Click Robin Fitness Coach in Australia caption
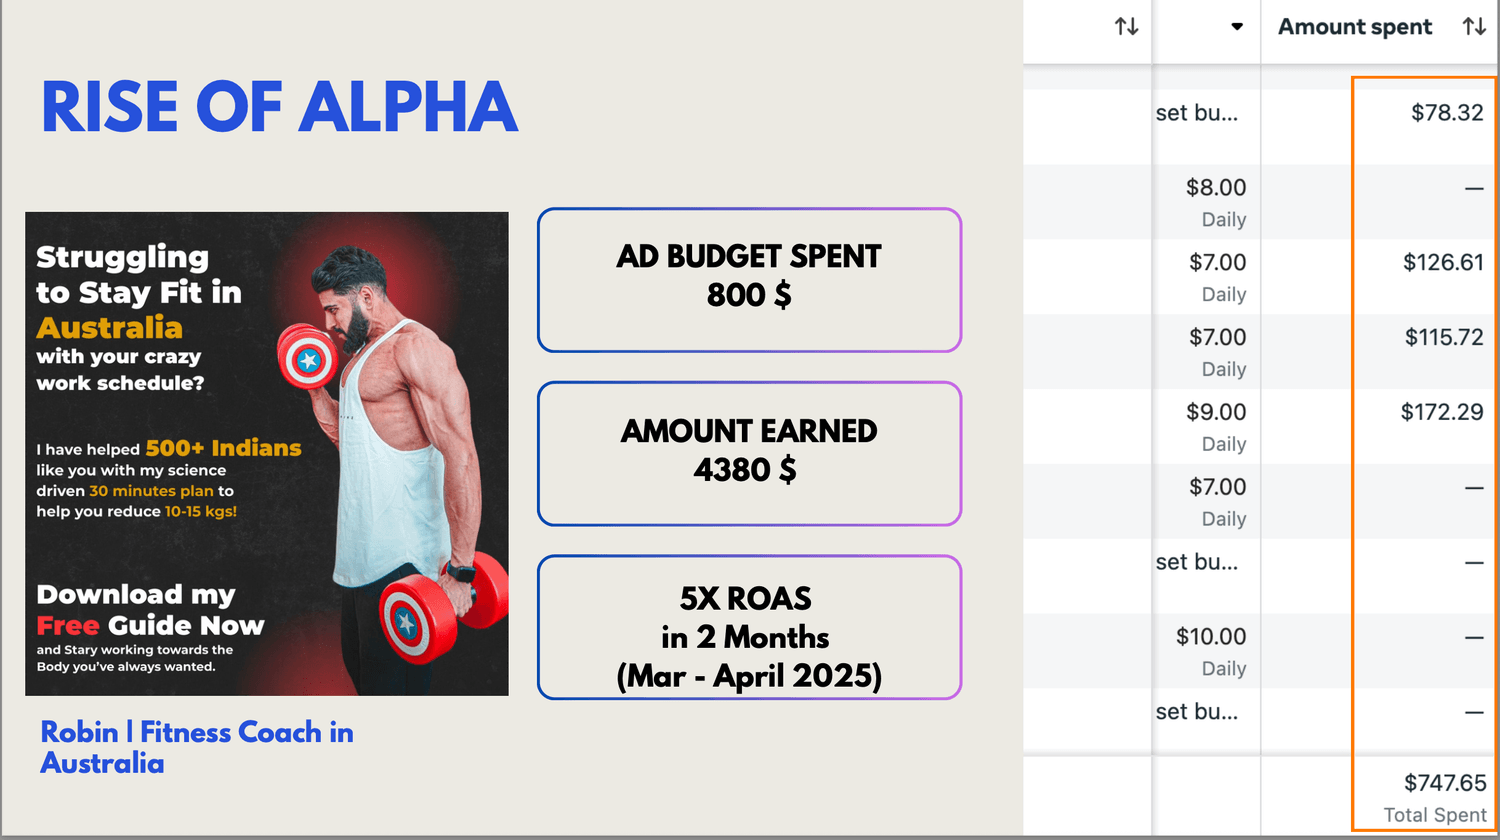 [197, 747]
